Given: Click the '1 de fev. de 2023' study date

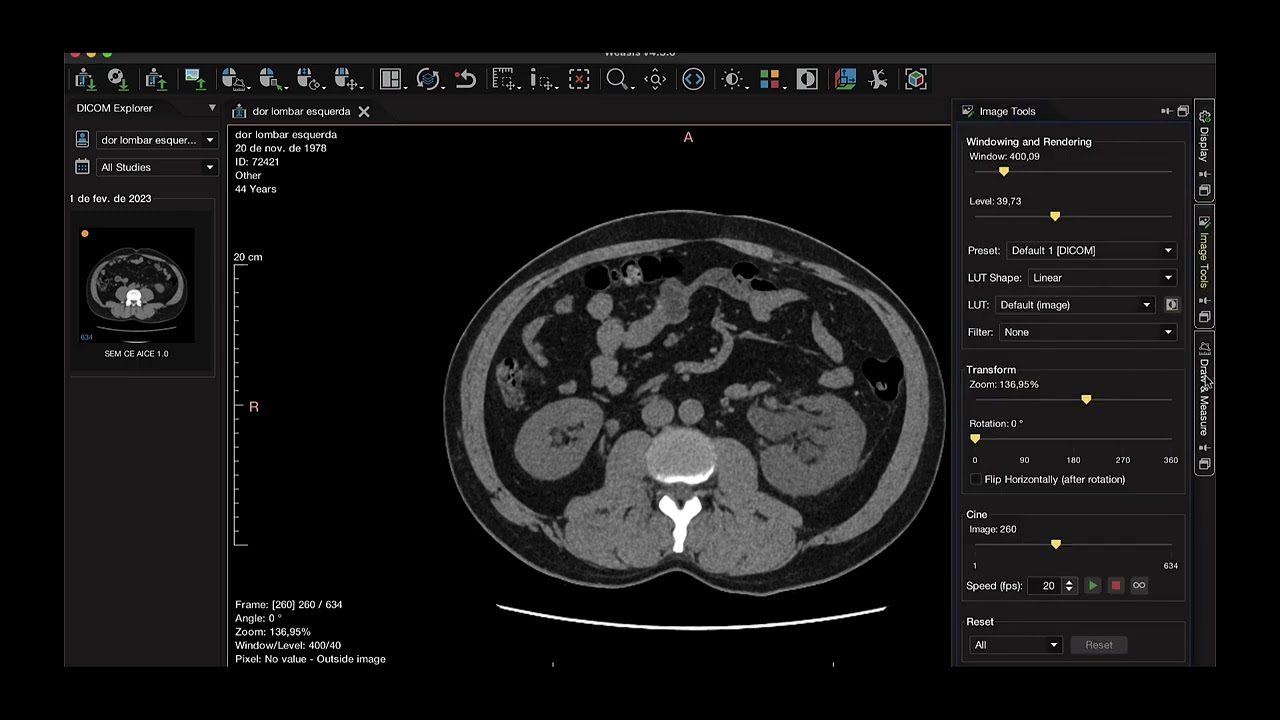Looking at the screenshot, I should [111, 199].
